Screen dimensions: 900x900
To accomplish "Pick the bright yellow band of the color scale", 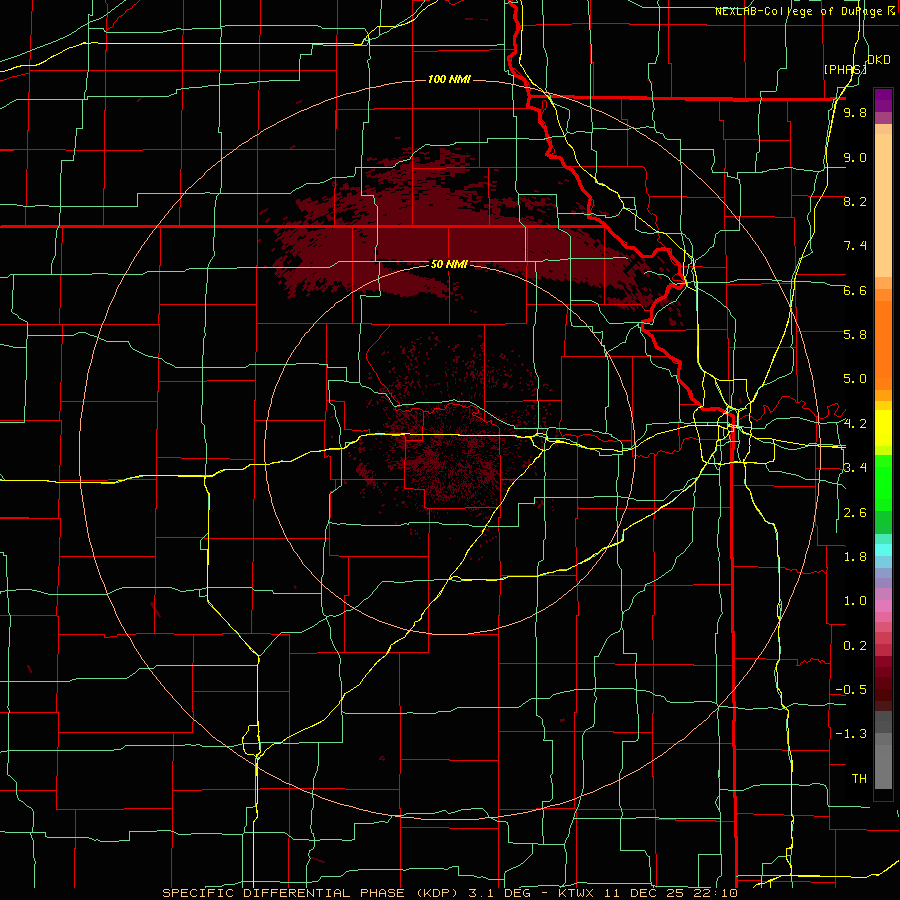I will point(883,428).
